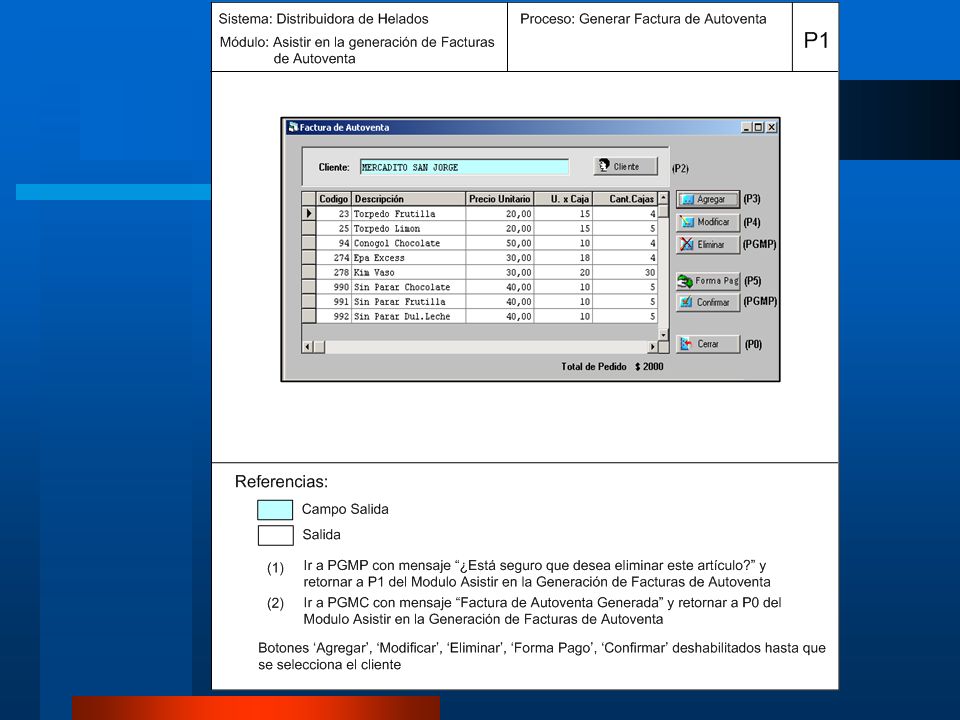Maximize the Factura de Autoventa window
960x720 pixels.
click(x=758, y=127)
